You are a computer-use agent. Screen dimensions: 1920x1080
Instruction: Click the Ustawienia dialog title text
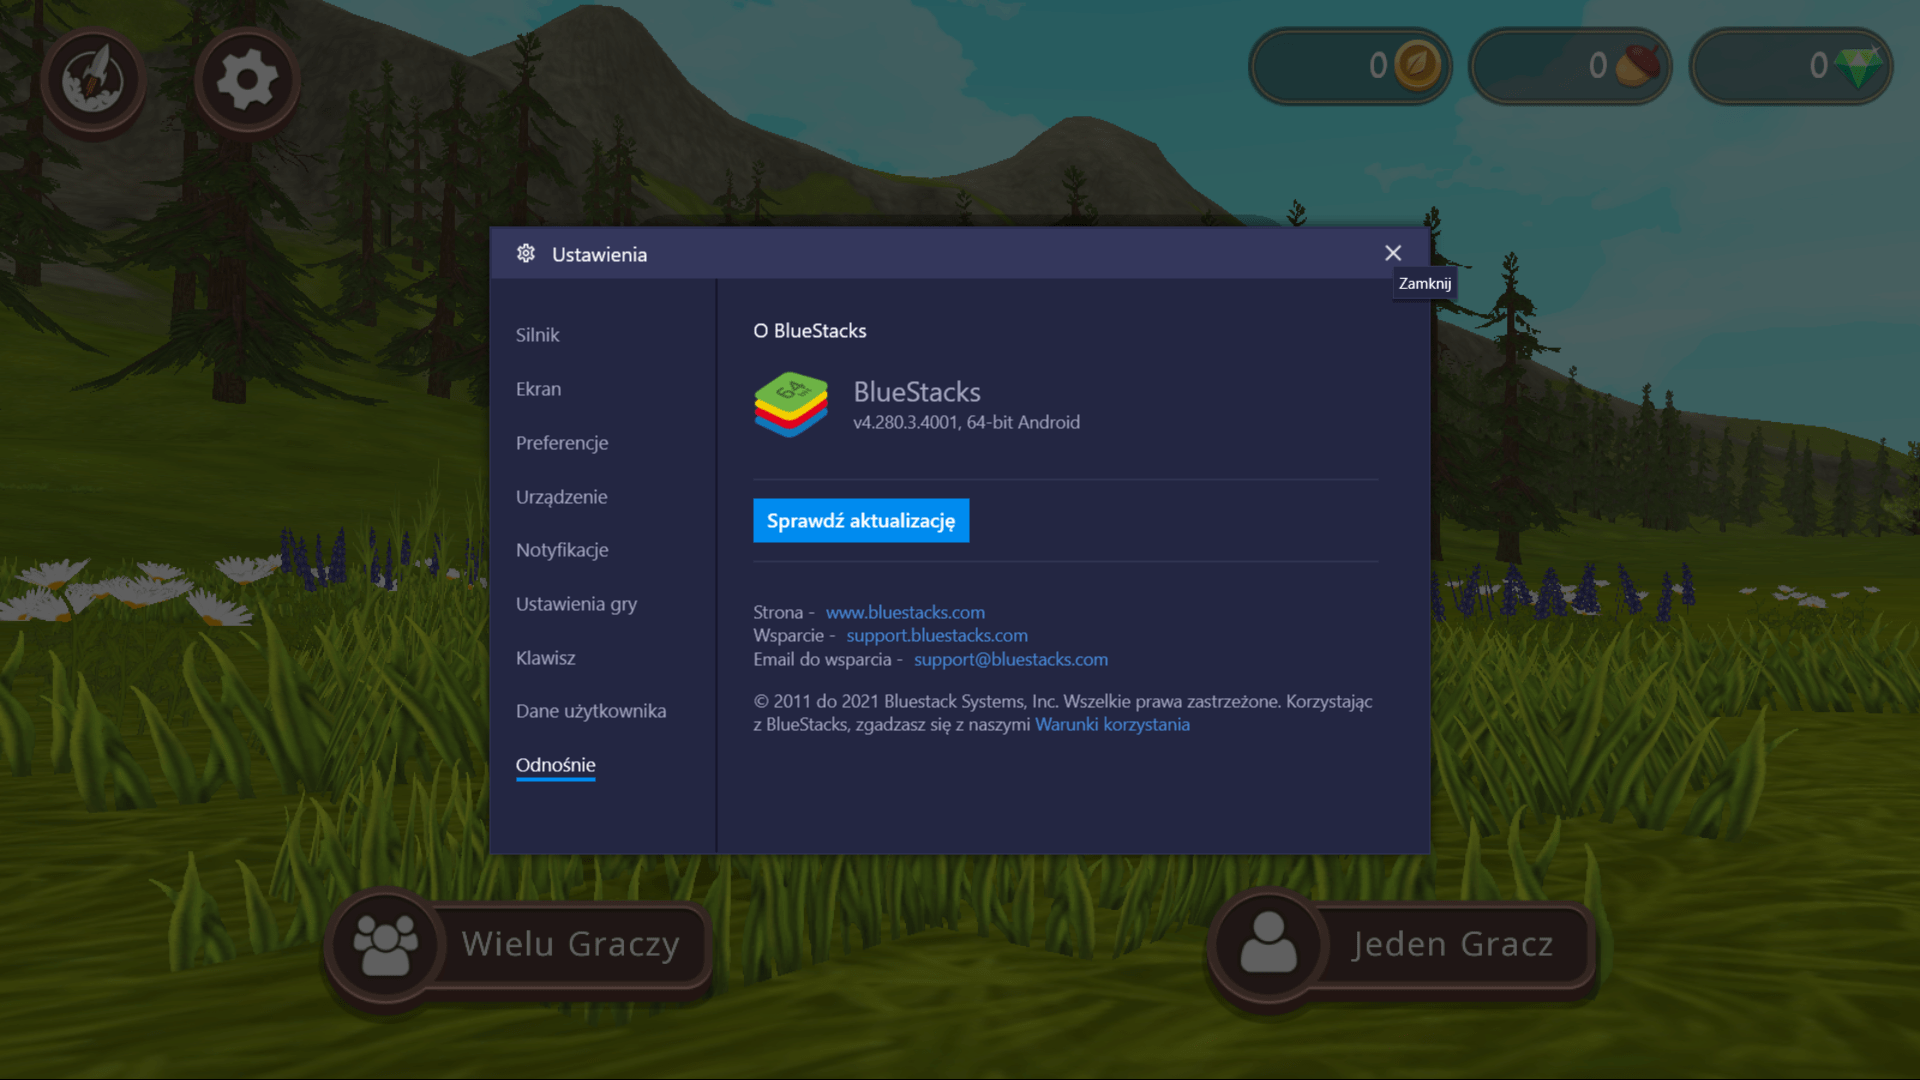tap(599, 254)
